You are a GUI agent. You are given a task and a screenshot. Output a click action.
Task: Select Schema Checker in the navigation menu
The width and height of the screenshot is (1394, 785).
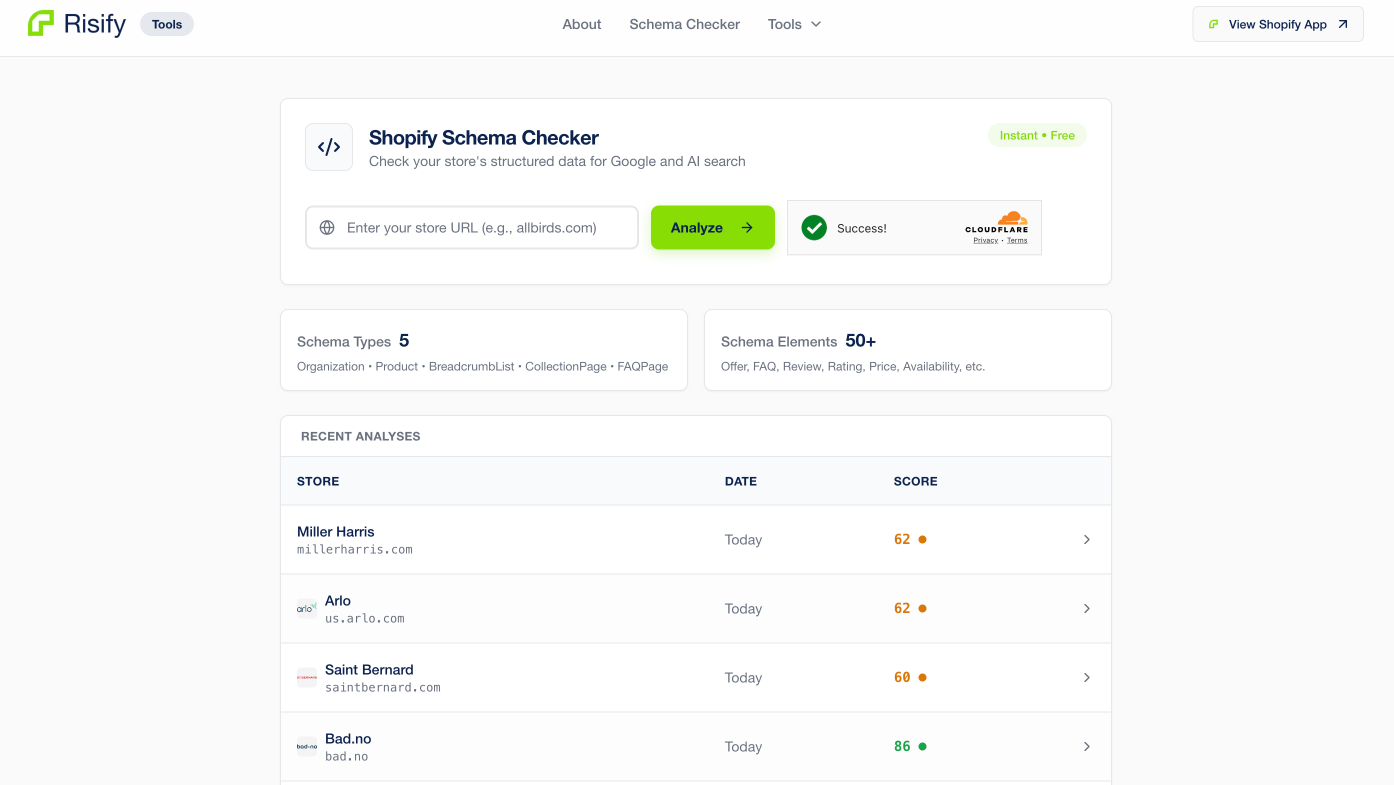pyautogui.click(x=684, y=23)
